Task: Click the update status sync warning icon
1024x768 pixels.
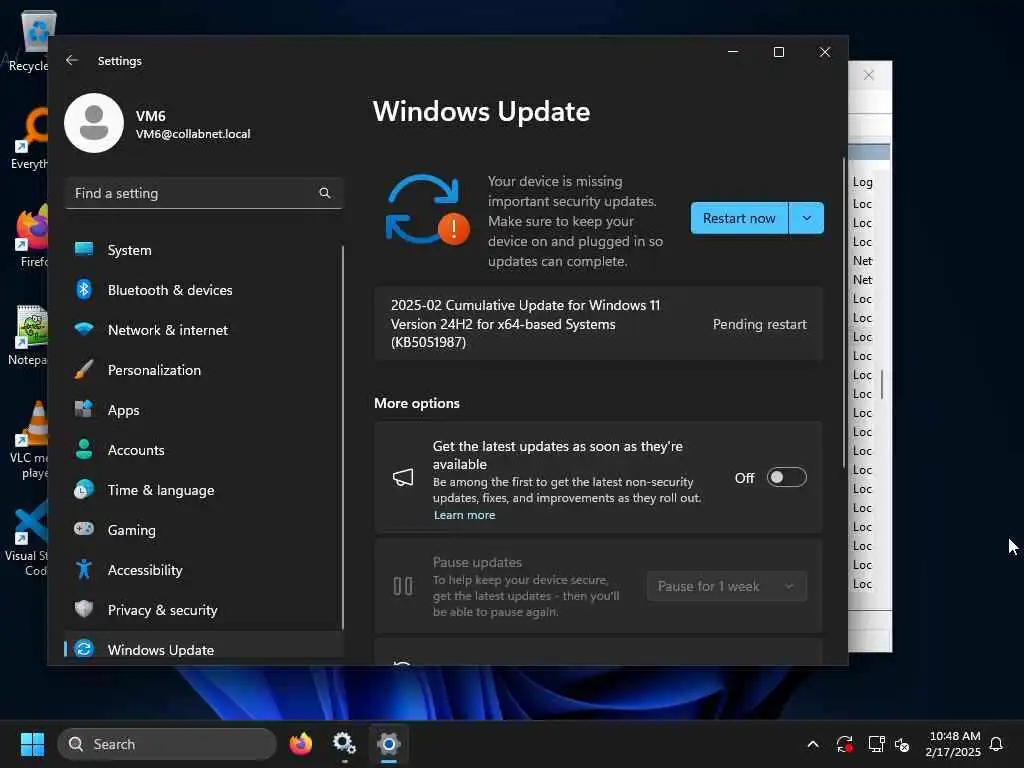Action: click(x=428, y=210)
